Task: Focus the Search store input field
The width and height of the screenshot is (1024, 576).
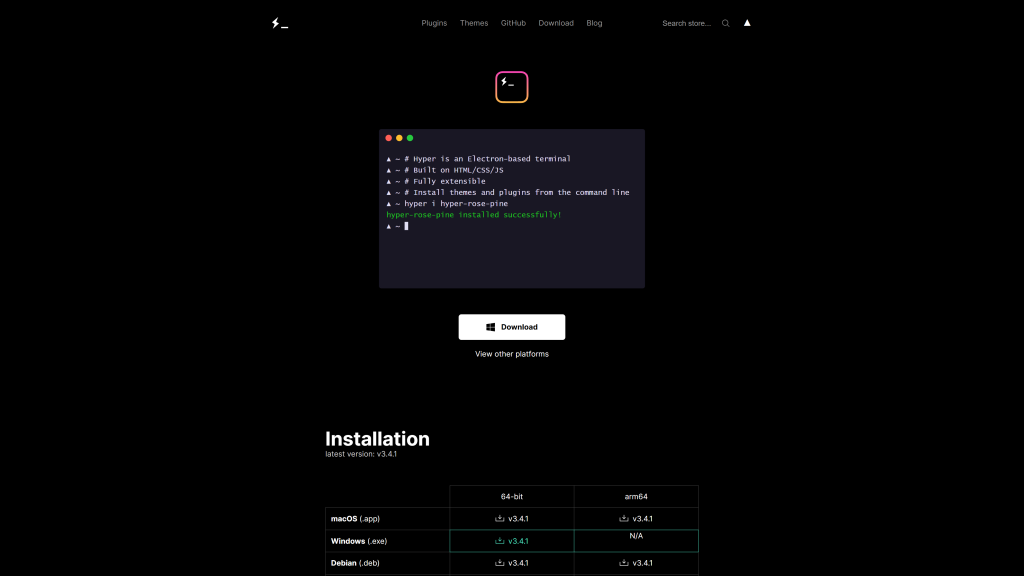Action: coord(688,24)
